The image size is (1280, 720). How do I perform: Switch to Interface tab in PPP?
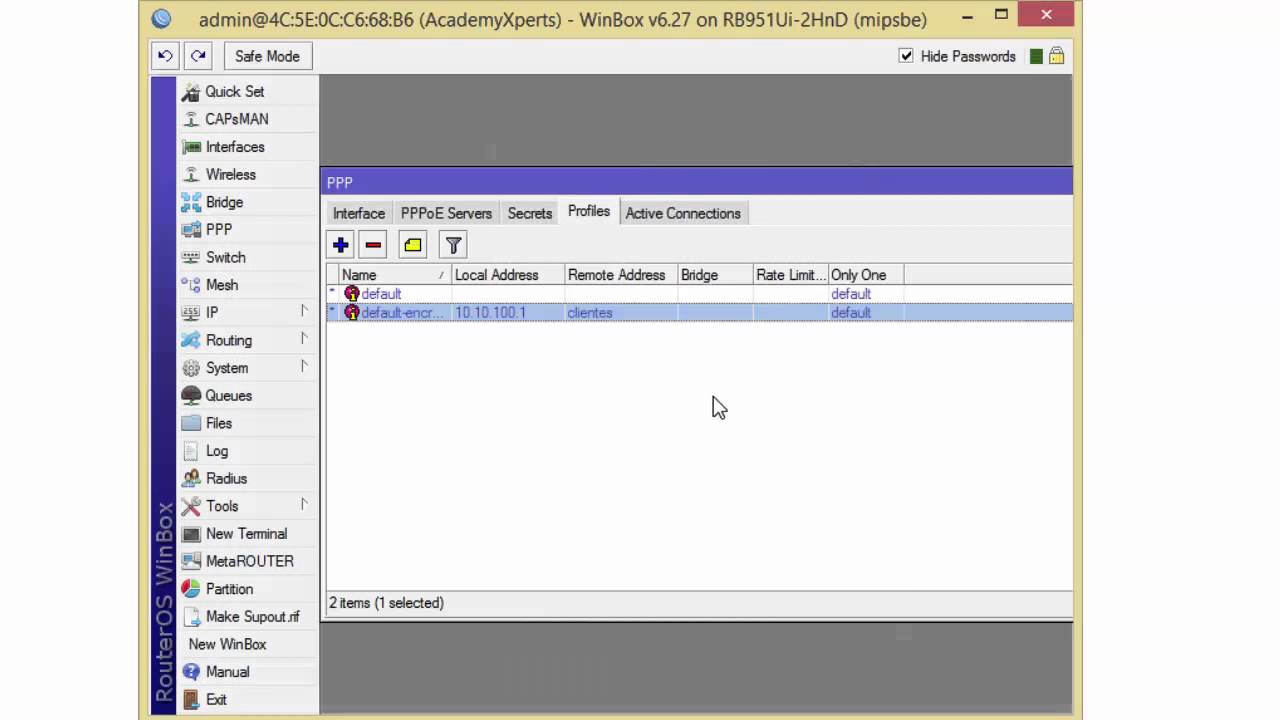(359, 213)
